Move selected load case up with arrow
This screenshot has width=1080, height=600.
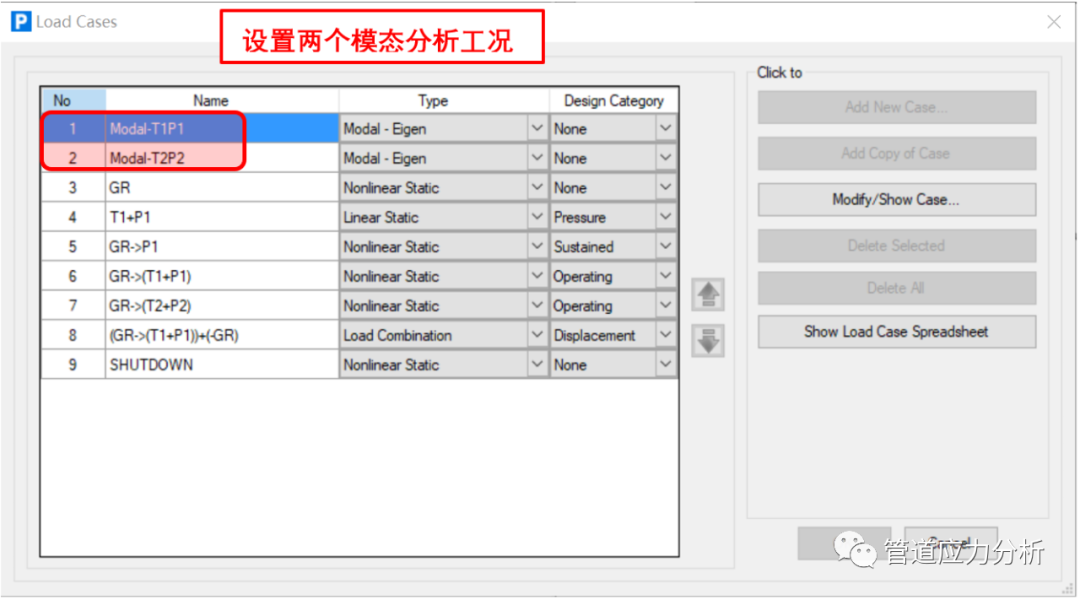click(708, 295)
